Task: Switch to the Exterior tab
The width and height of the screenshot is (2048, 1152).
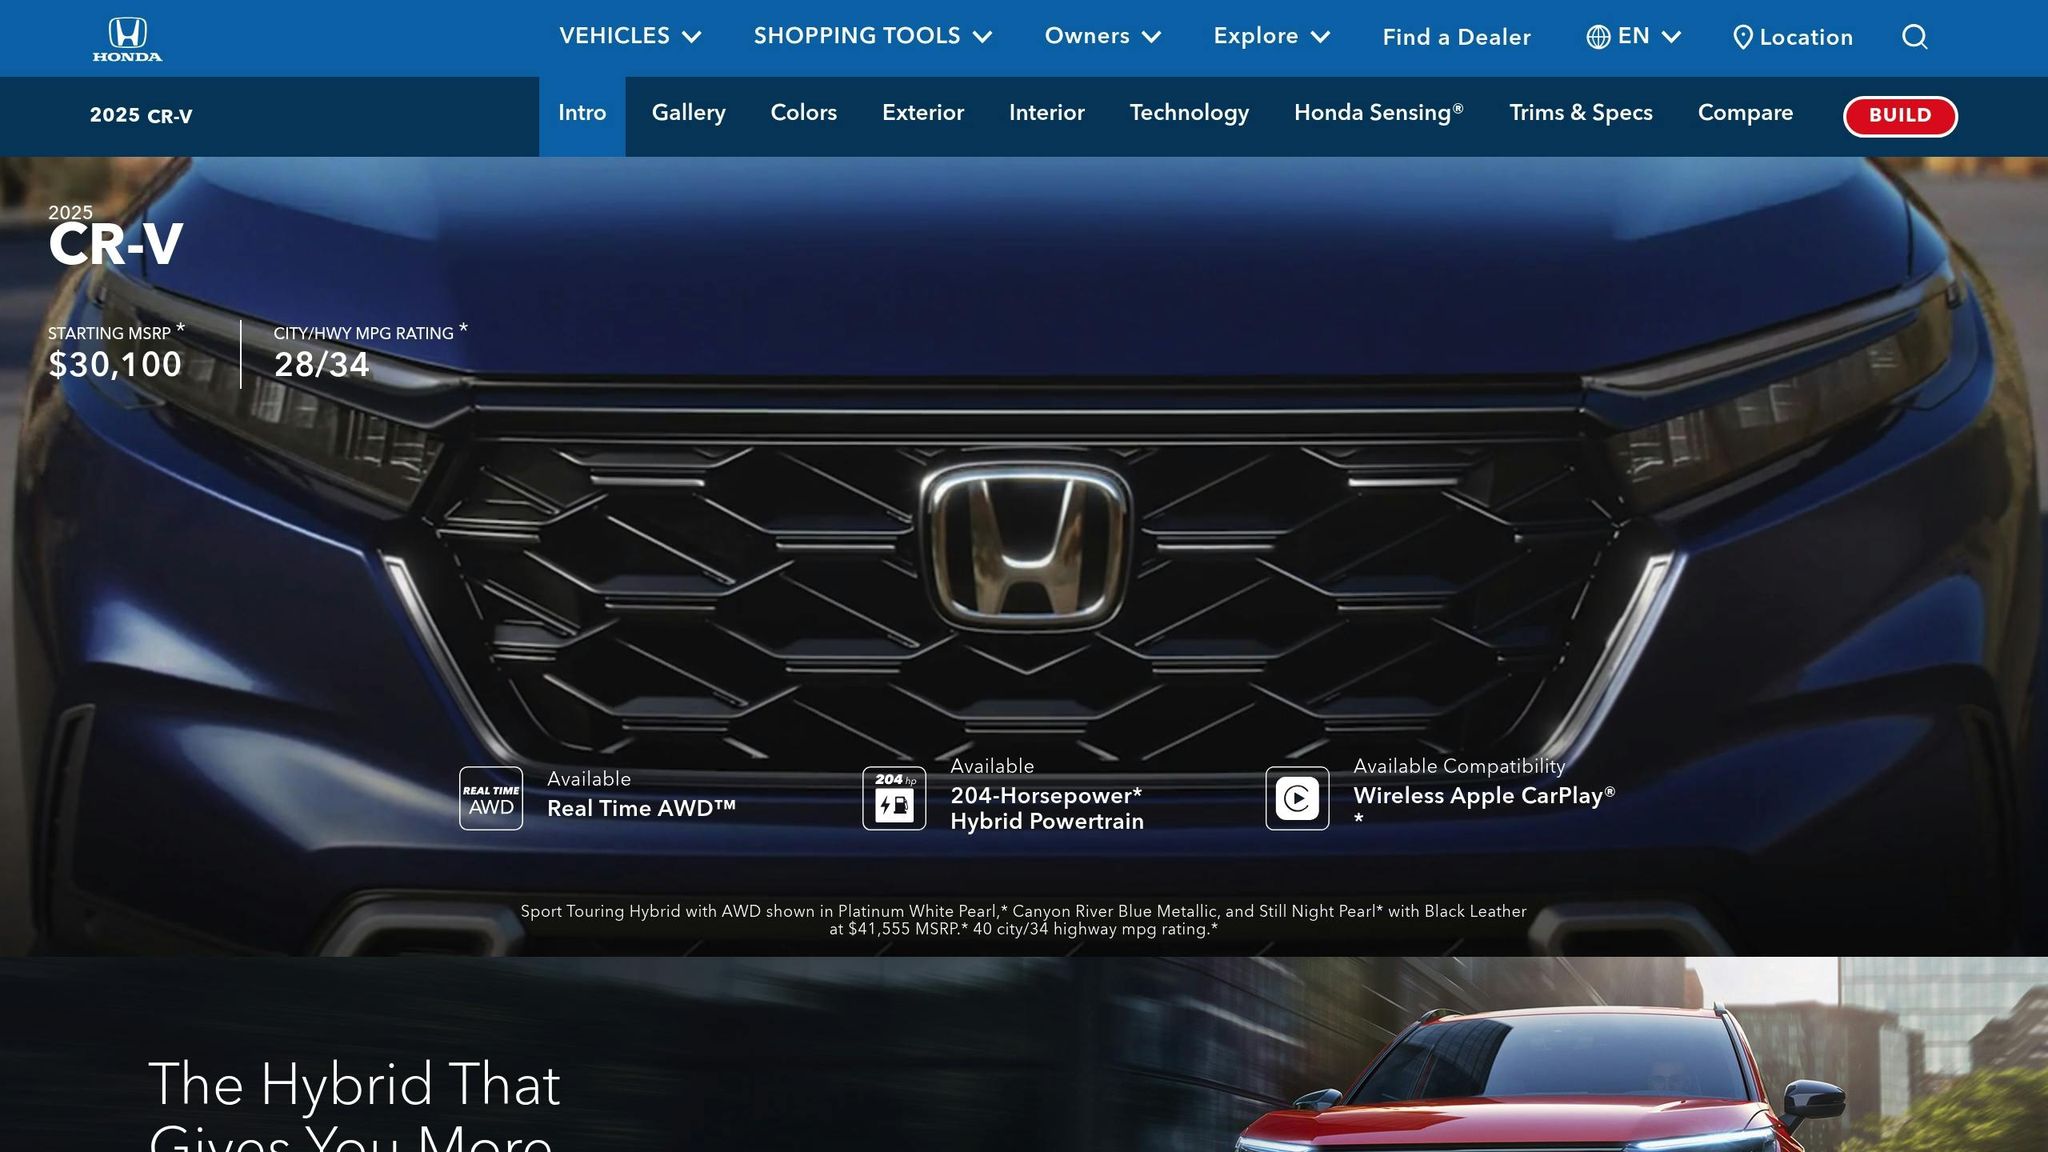Action: click(923, 113)
